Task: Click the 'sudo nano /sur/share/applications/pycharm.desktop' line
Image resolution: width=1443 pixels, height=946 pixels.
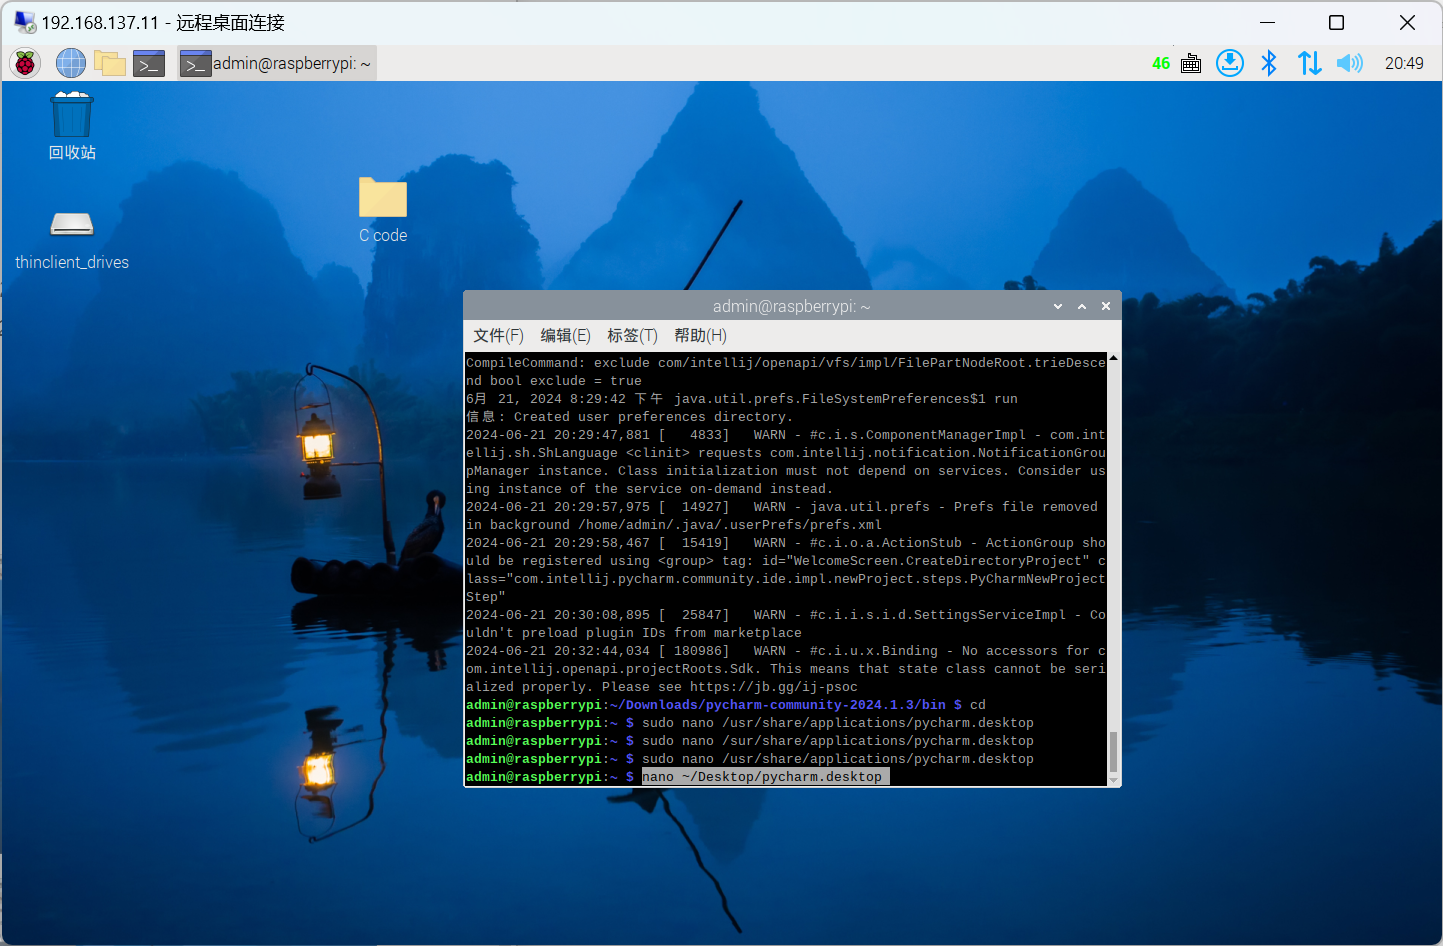Action: pyautogui.click(x=838, y=741)
